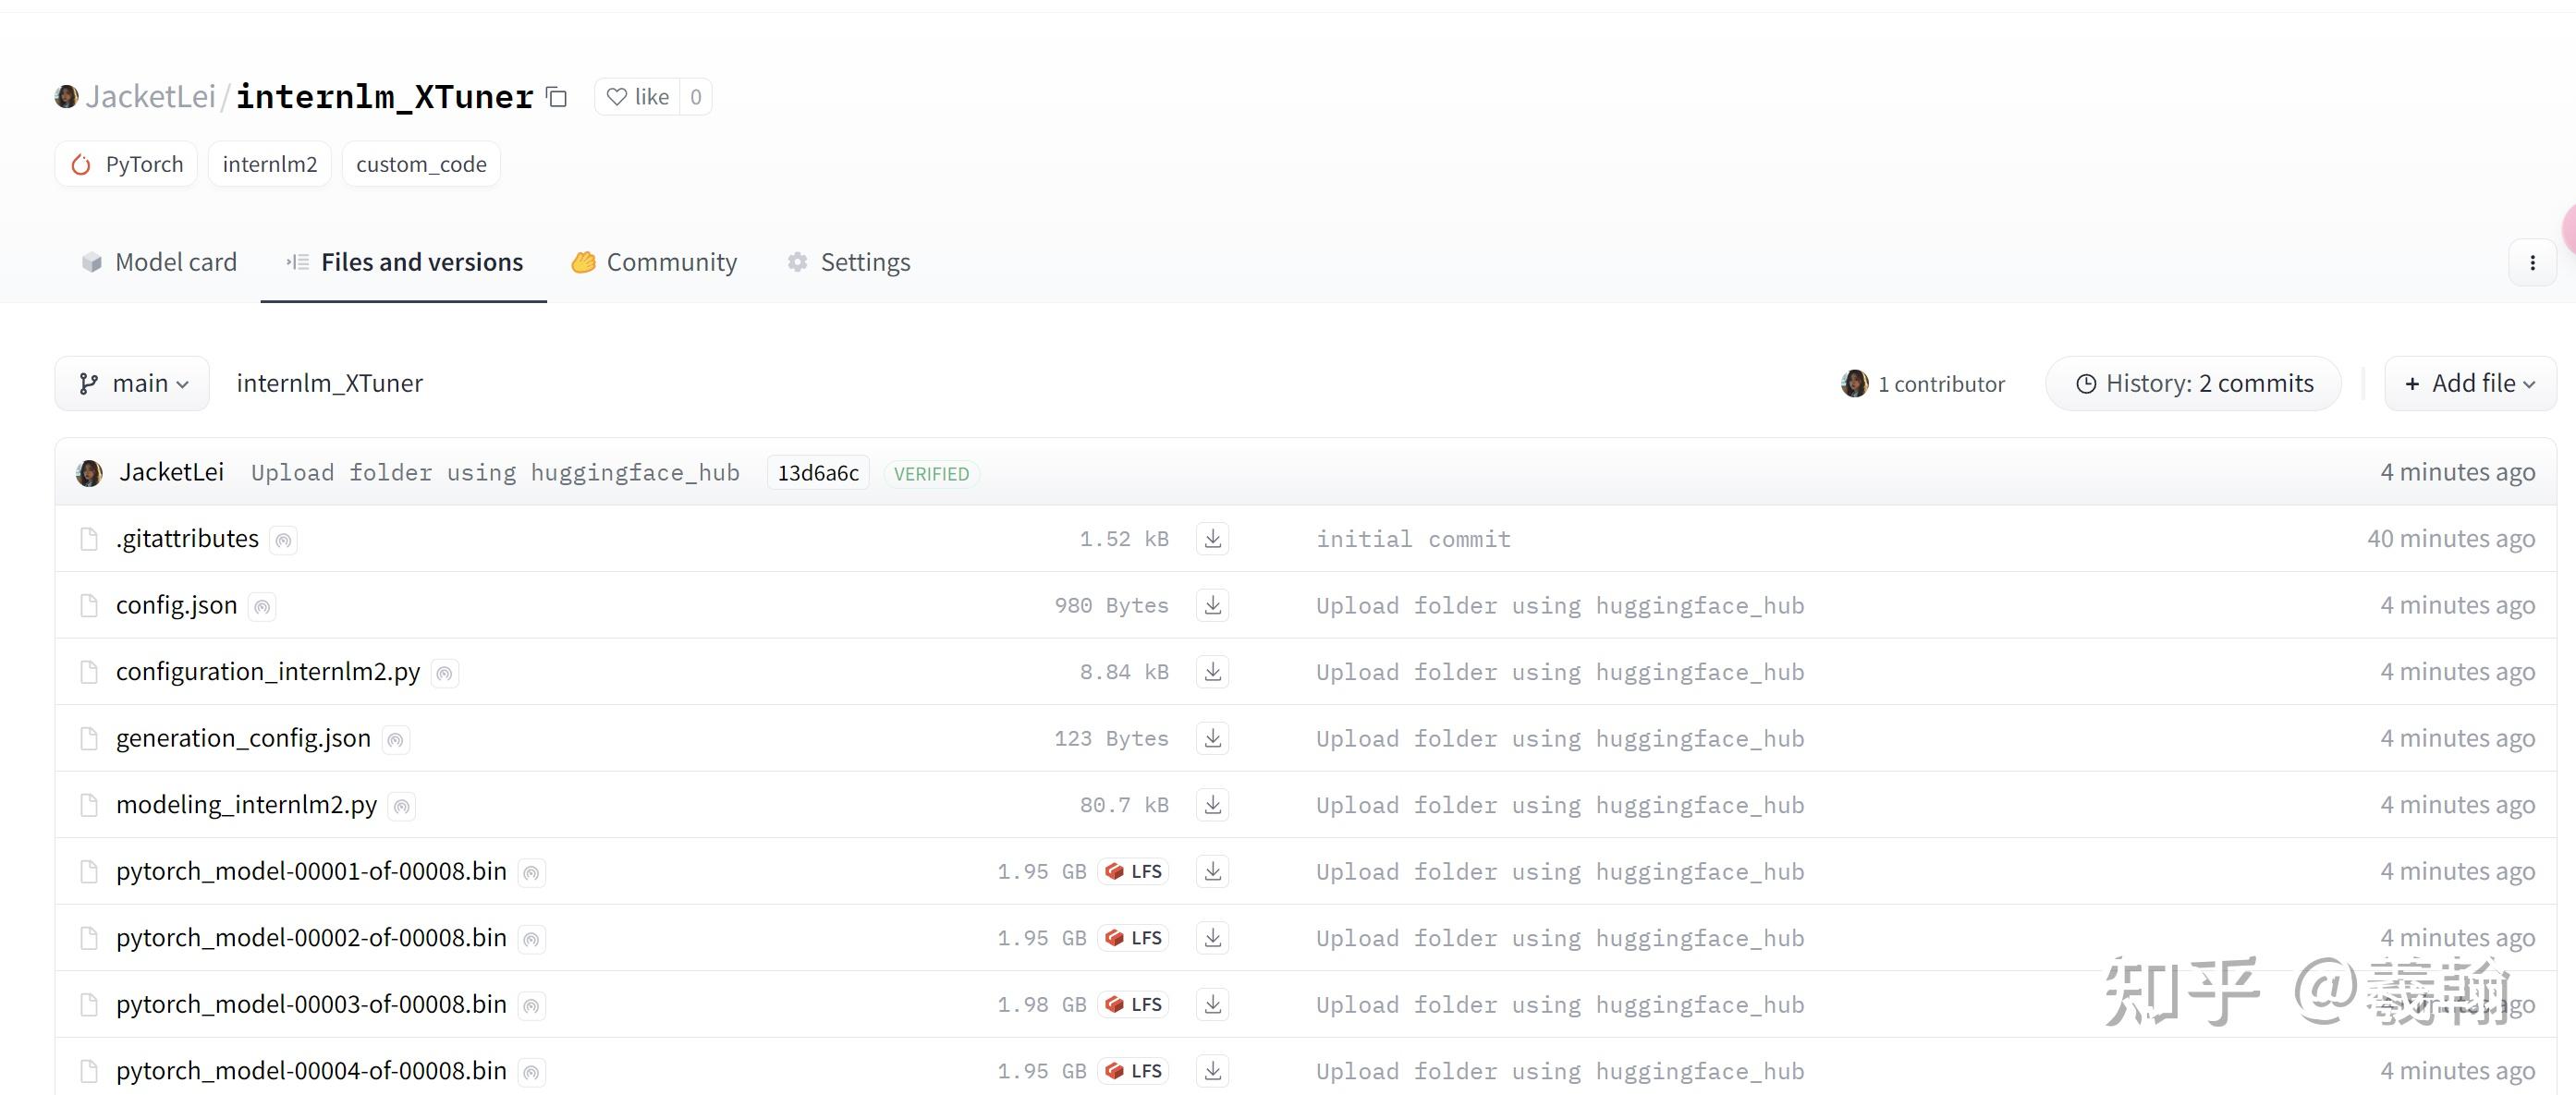Viewport: 2576px width, 1095px height.
Task: Click the PyTorch tag
Action: tap(127, 164)
